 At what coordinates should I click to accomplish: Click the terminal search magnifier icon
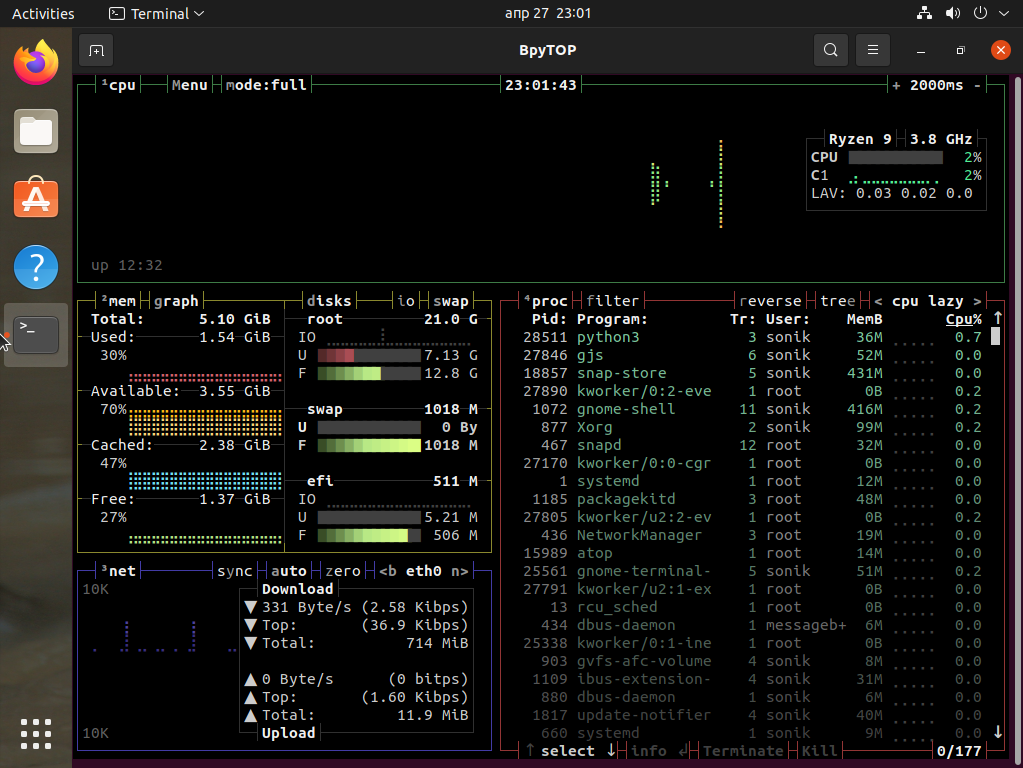coord(830,50)
